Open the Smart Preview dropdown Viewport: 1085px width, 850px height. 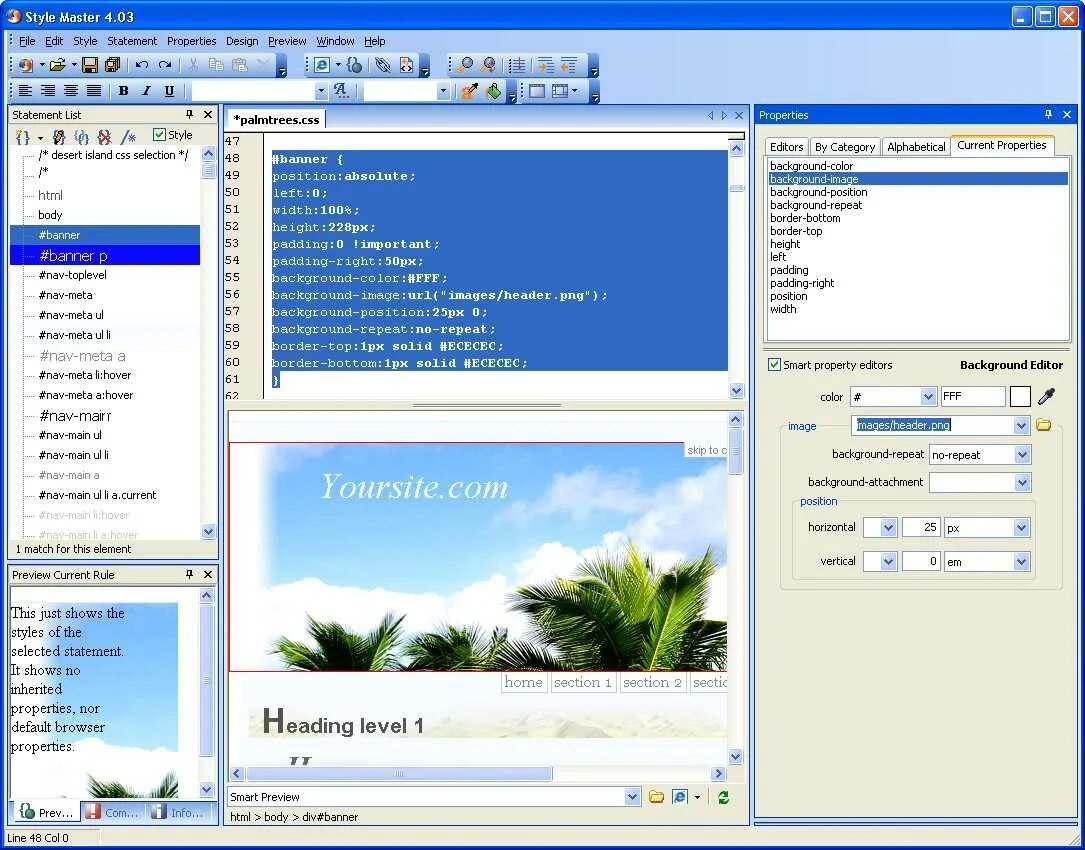point(632,797)
